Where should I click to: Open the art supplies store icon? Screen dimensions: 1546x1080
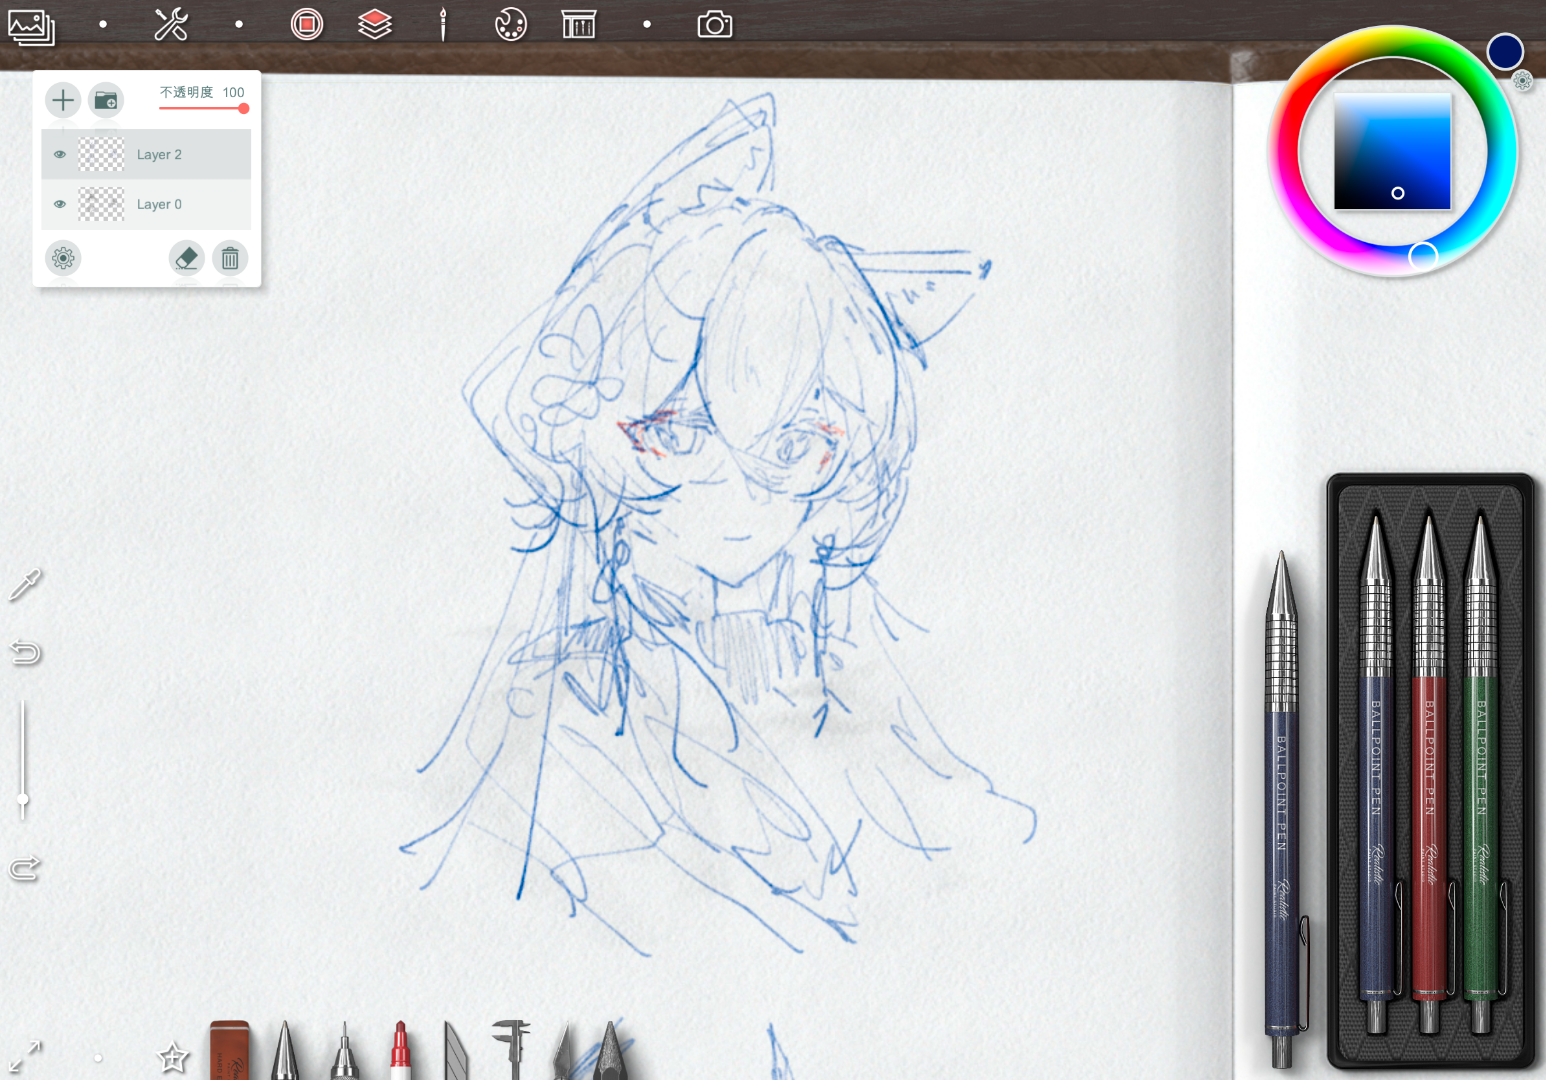(x=578, y=24)
